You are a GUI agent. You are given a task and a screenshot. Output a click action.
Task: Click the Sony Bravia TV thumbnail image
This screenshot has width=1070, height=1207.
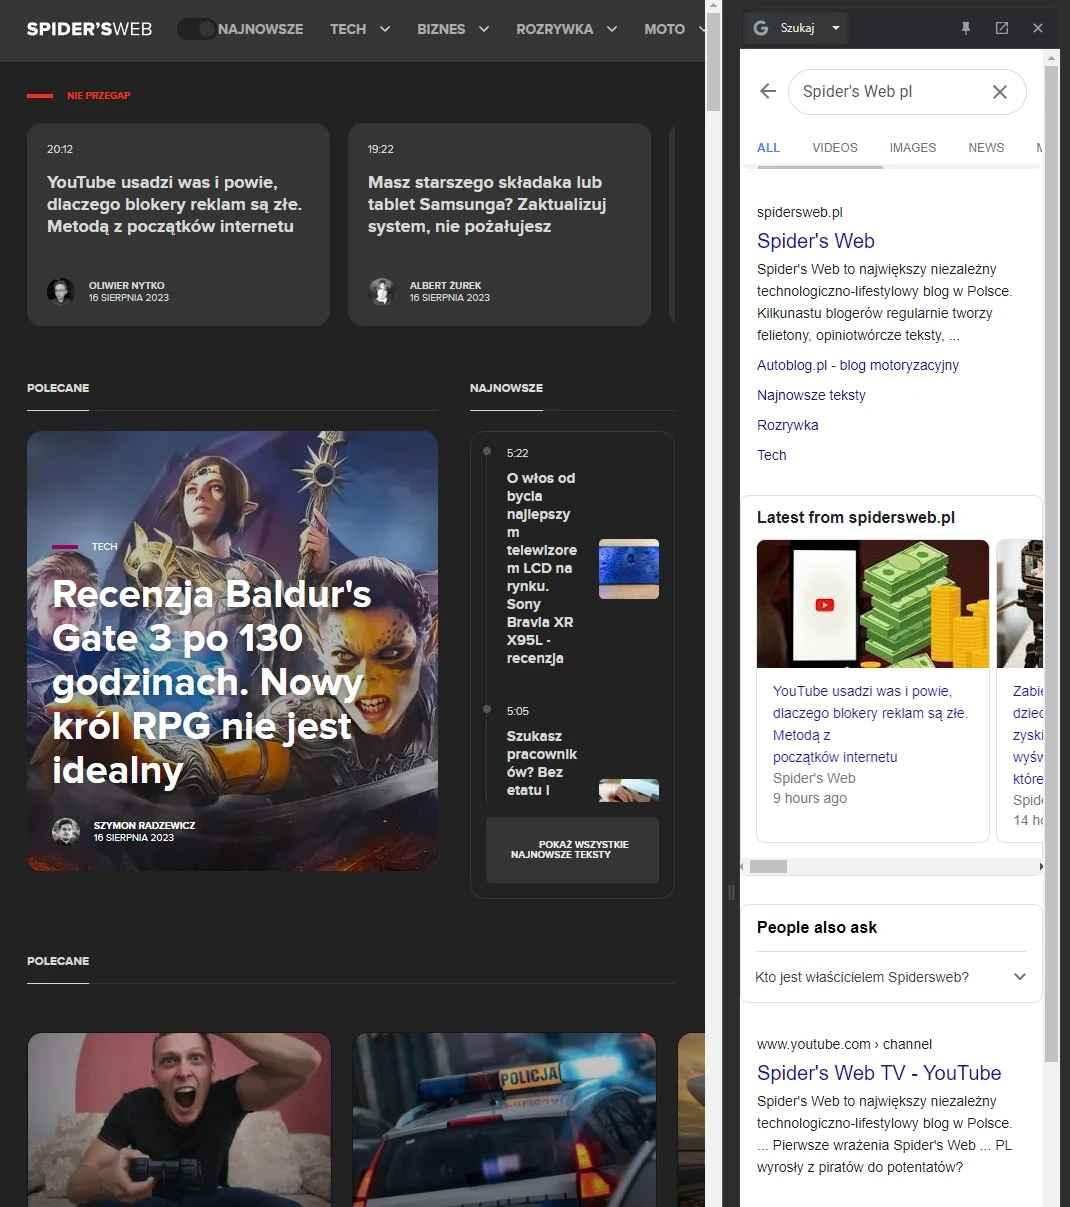pyautogui.click(x=629, y=569)
